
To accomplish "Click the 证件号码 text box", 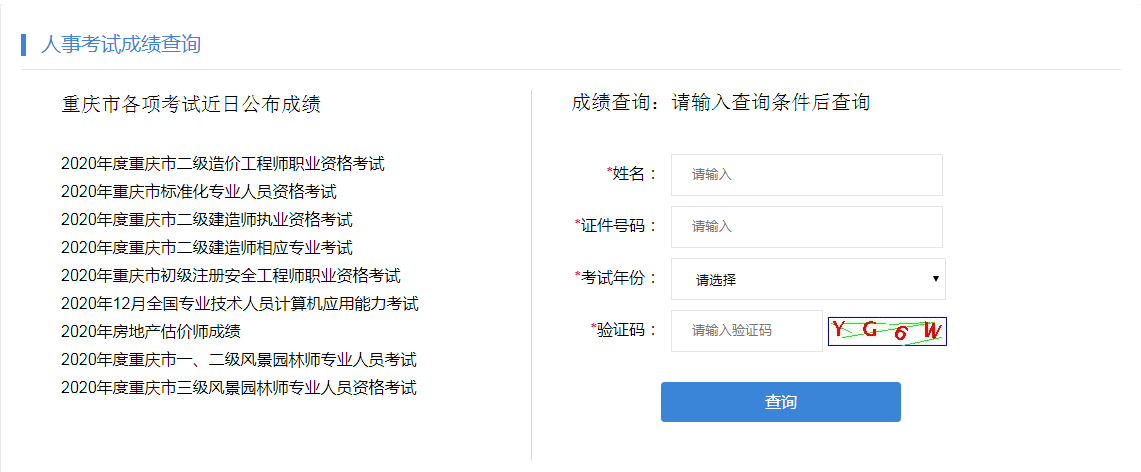I will 806,227.
